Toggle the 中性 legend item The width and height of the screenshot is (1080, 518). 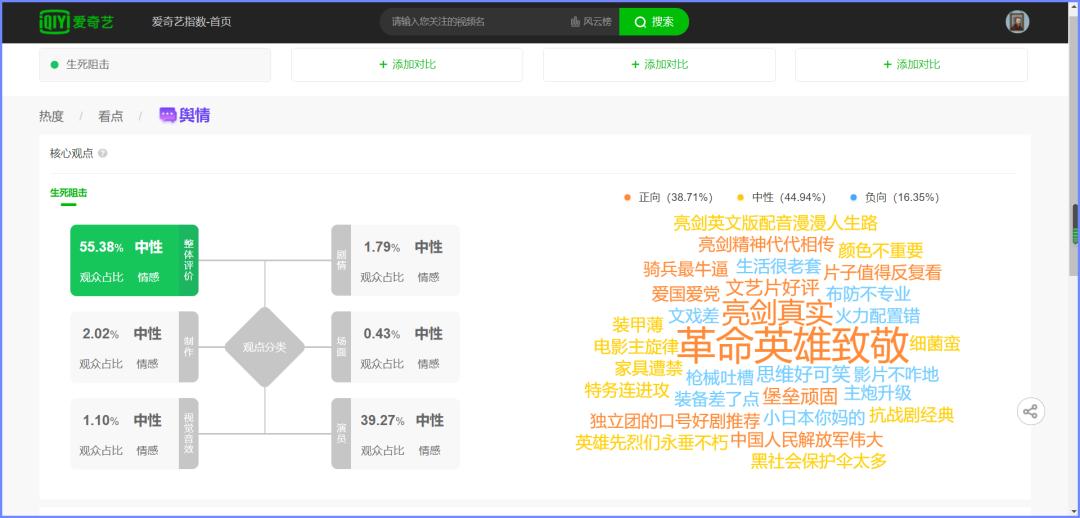780,198
